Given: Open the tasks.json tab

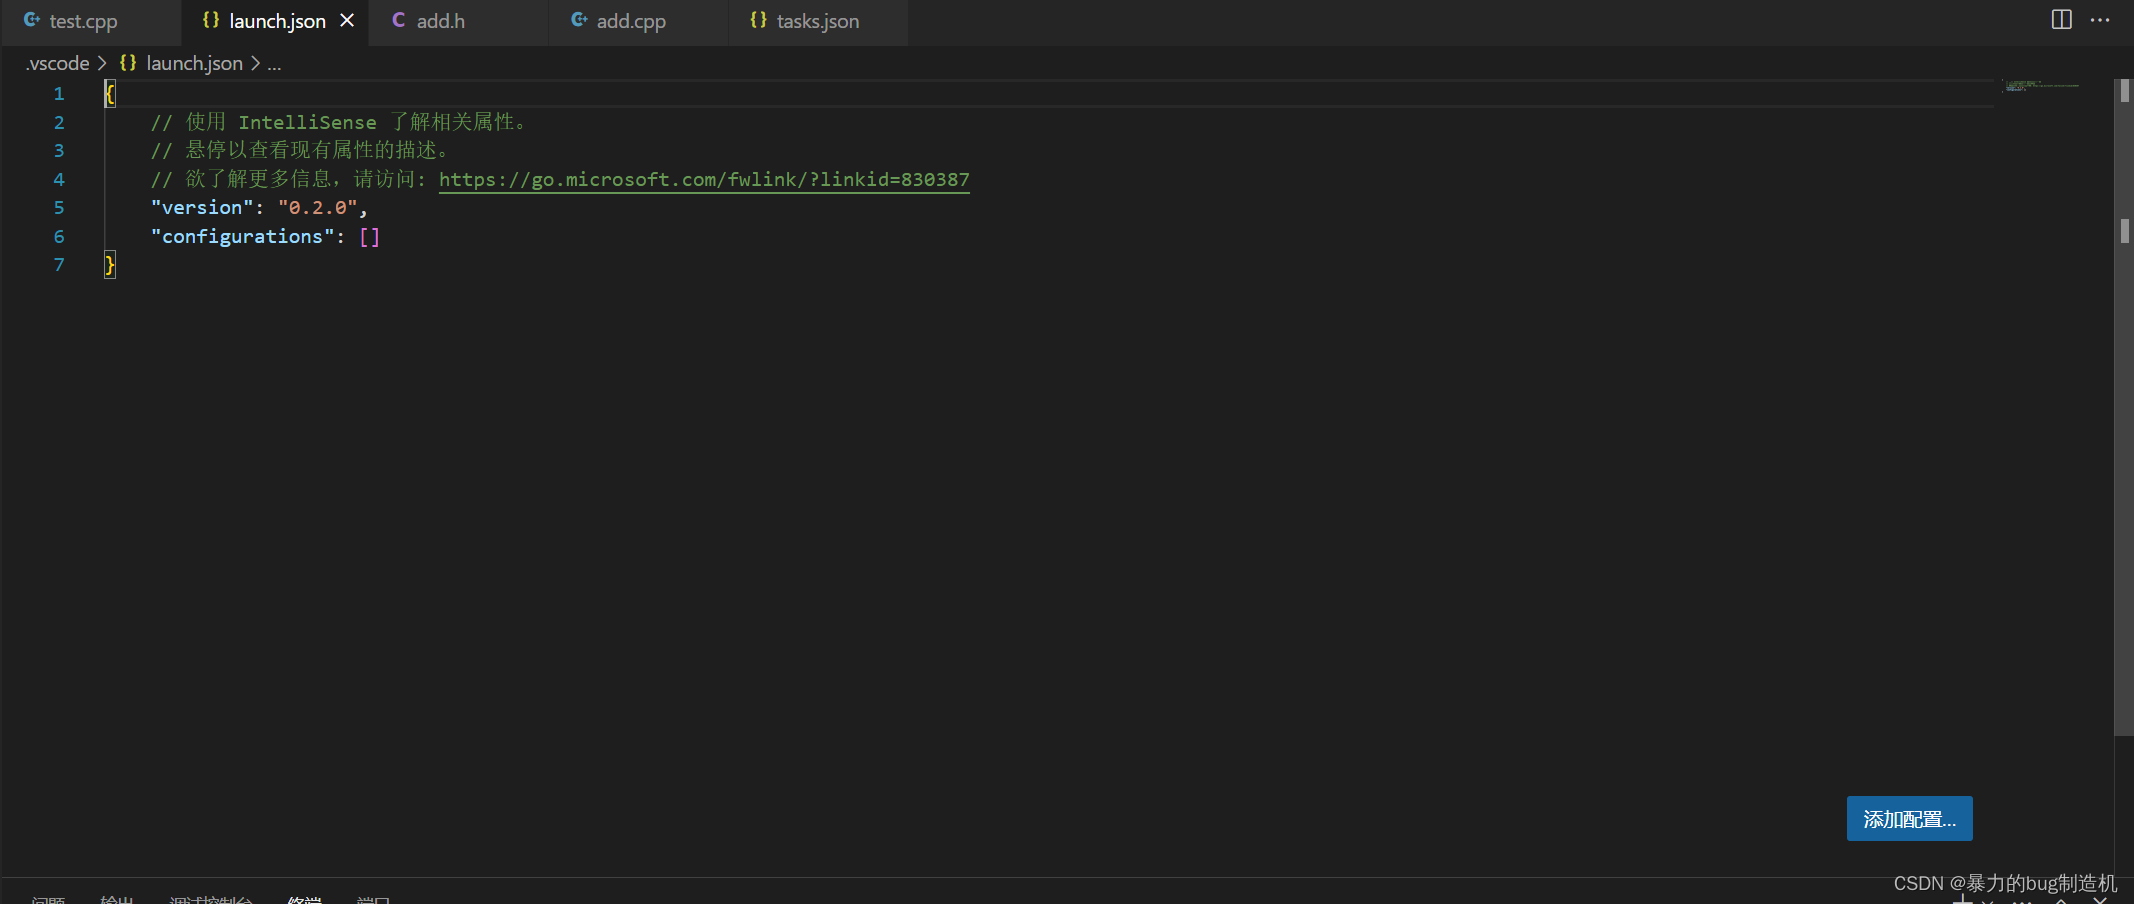Looking at the screenshot, I should [817, 21].
